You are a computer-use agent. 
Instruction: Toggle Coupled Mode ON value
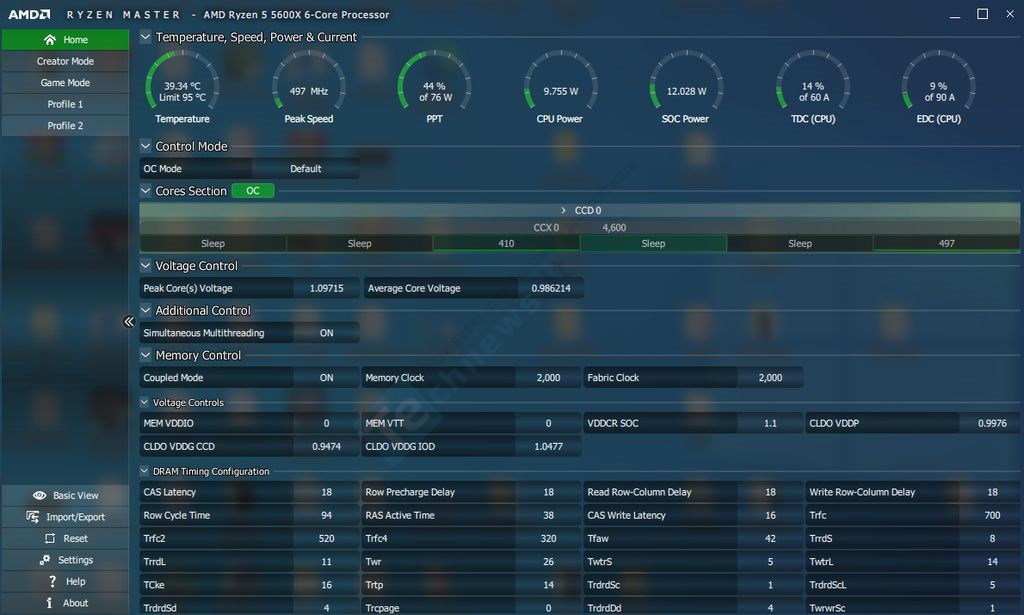[x=326, y=378]
